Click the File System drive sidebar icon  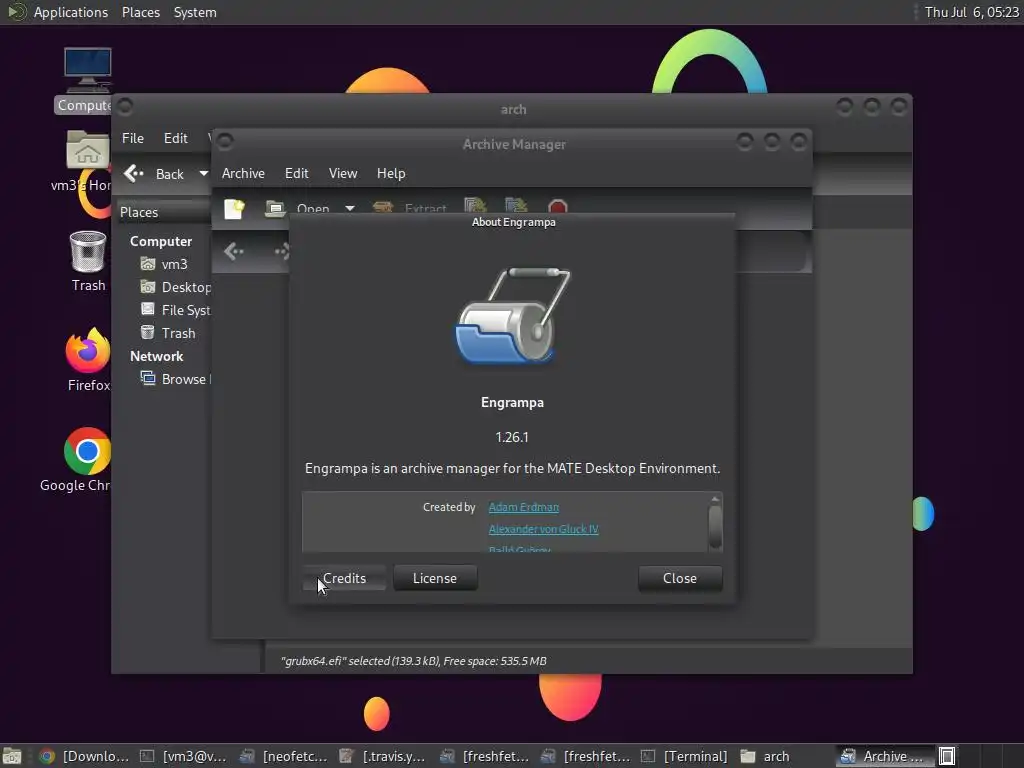point(148,310)
